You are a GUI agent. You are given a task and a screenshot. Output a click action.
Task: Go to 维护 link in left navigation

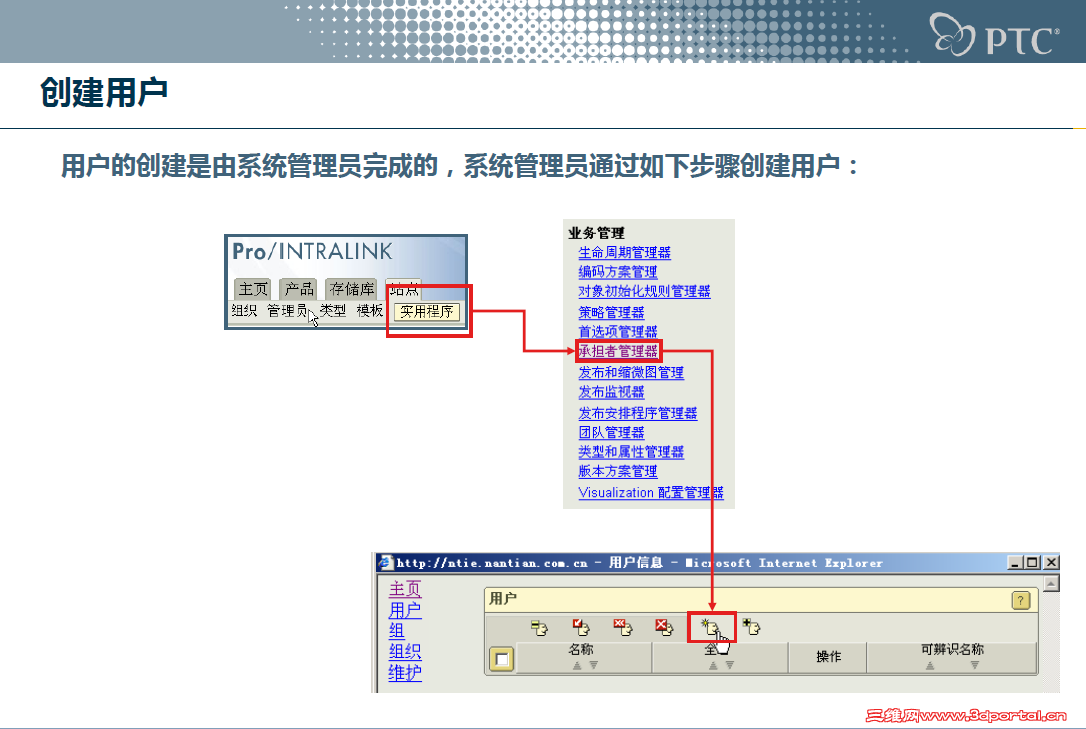coord(404,672)
